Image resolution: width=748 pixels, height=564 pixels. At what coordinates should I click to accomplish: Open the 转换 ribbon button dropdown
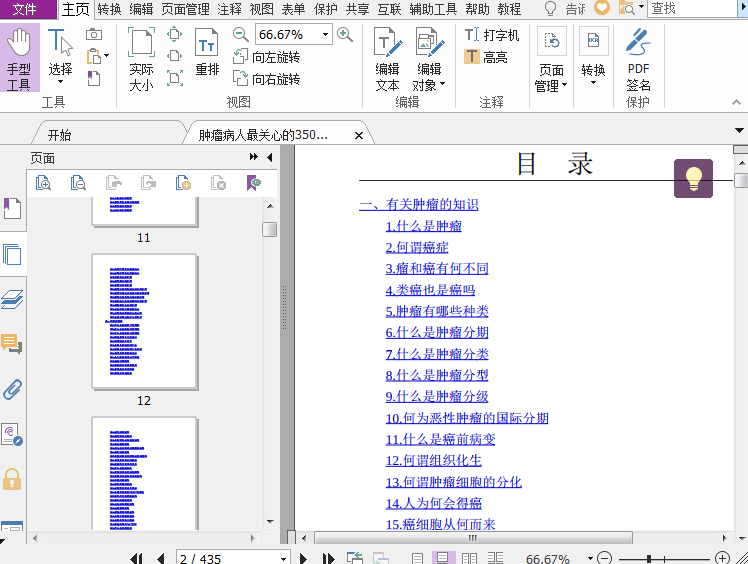click(593, 83)
